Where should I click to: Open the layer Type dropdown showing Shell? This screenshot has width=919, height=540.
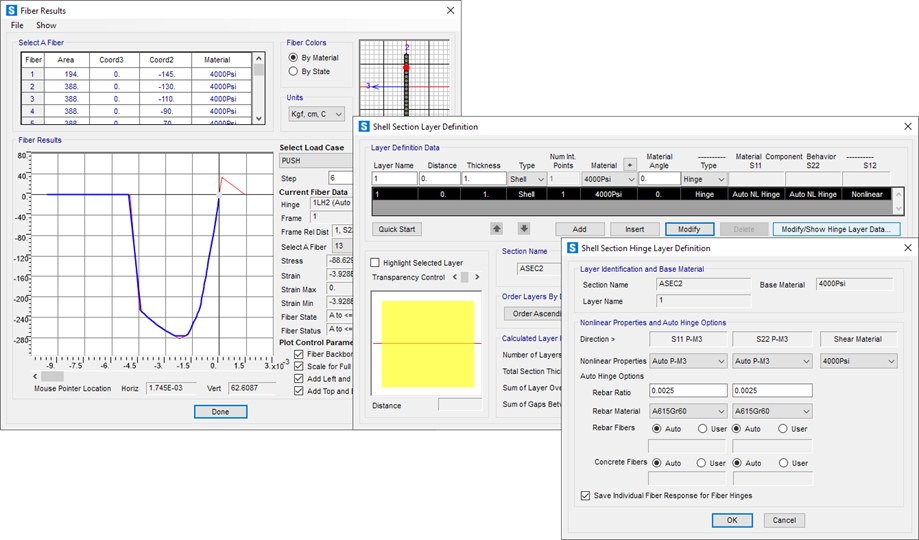click(526, 179)
